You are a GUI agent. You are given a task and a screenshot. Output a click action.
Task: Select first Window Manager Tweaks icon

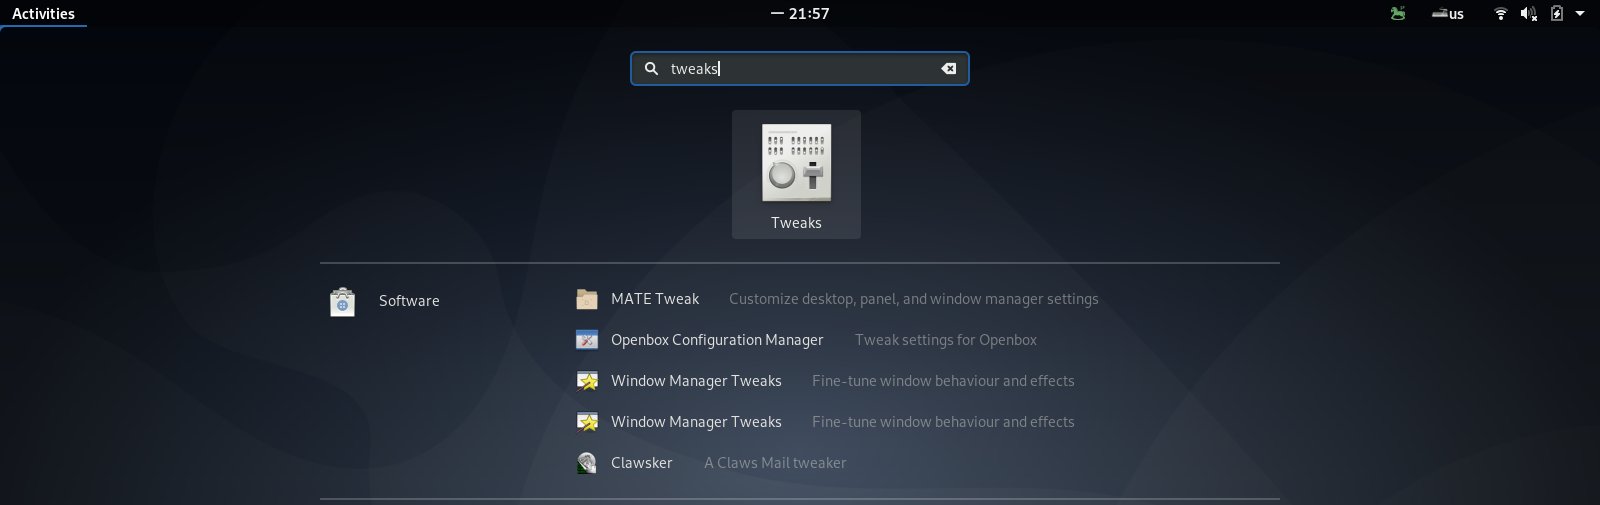pos(587,381)
